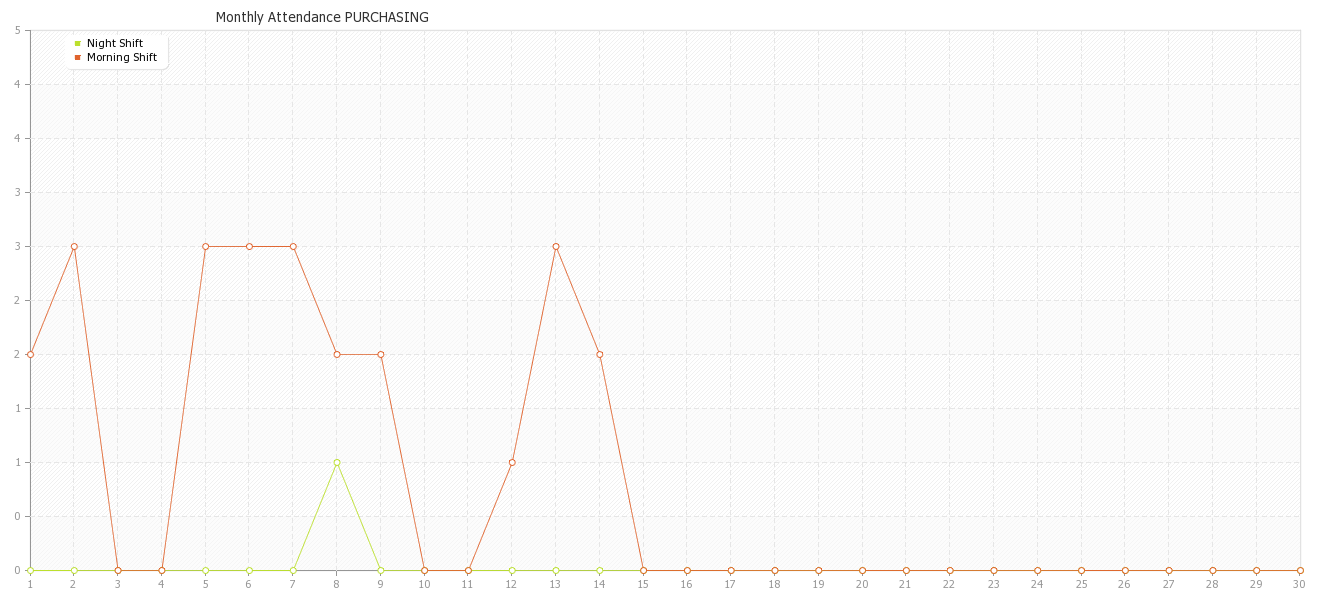Image resolution: width=1330 pixels, height=600 pixels.
Task: Click the Monthly Attendance PURCHASING chart title
Action: (322, 17)
